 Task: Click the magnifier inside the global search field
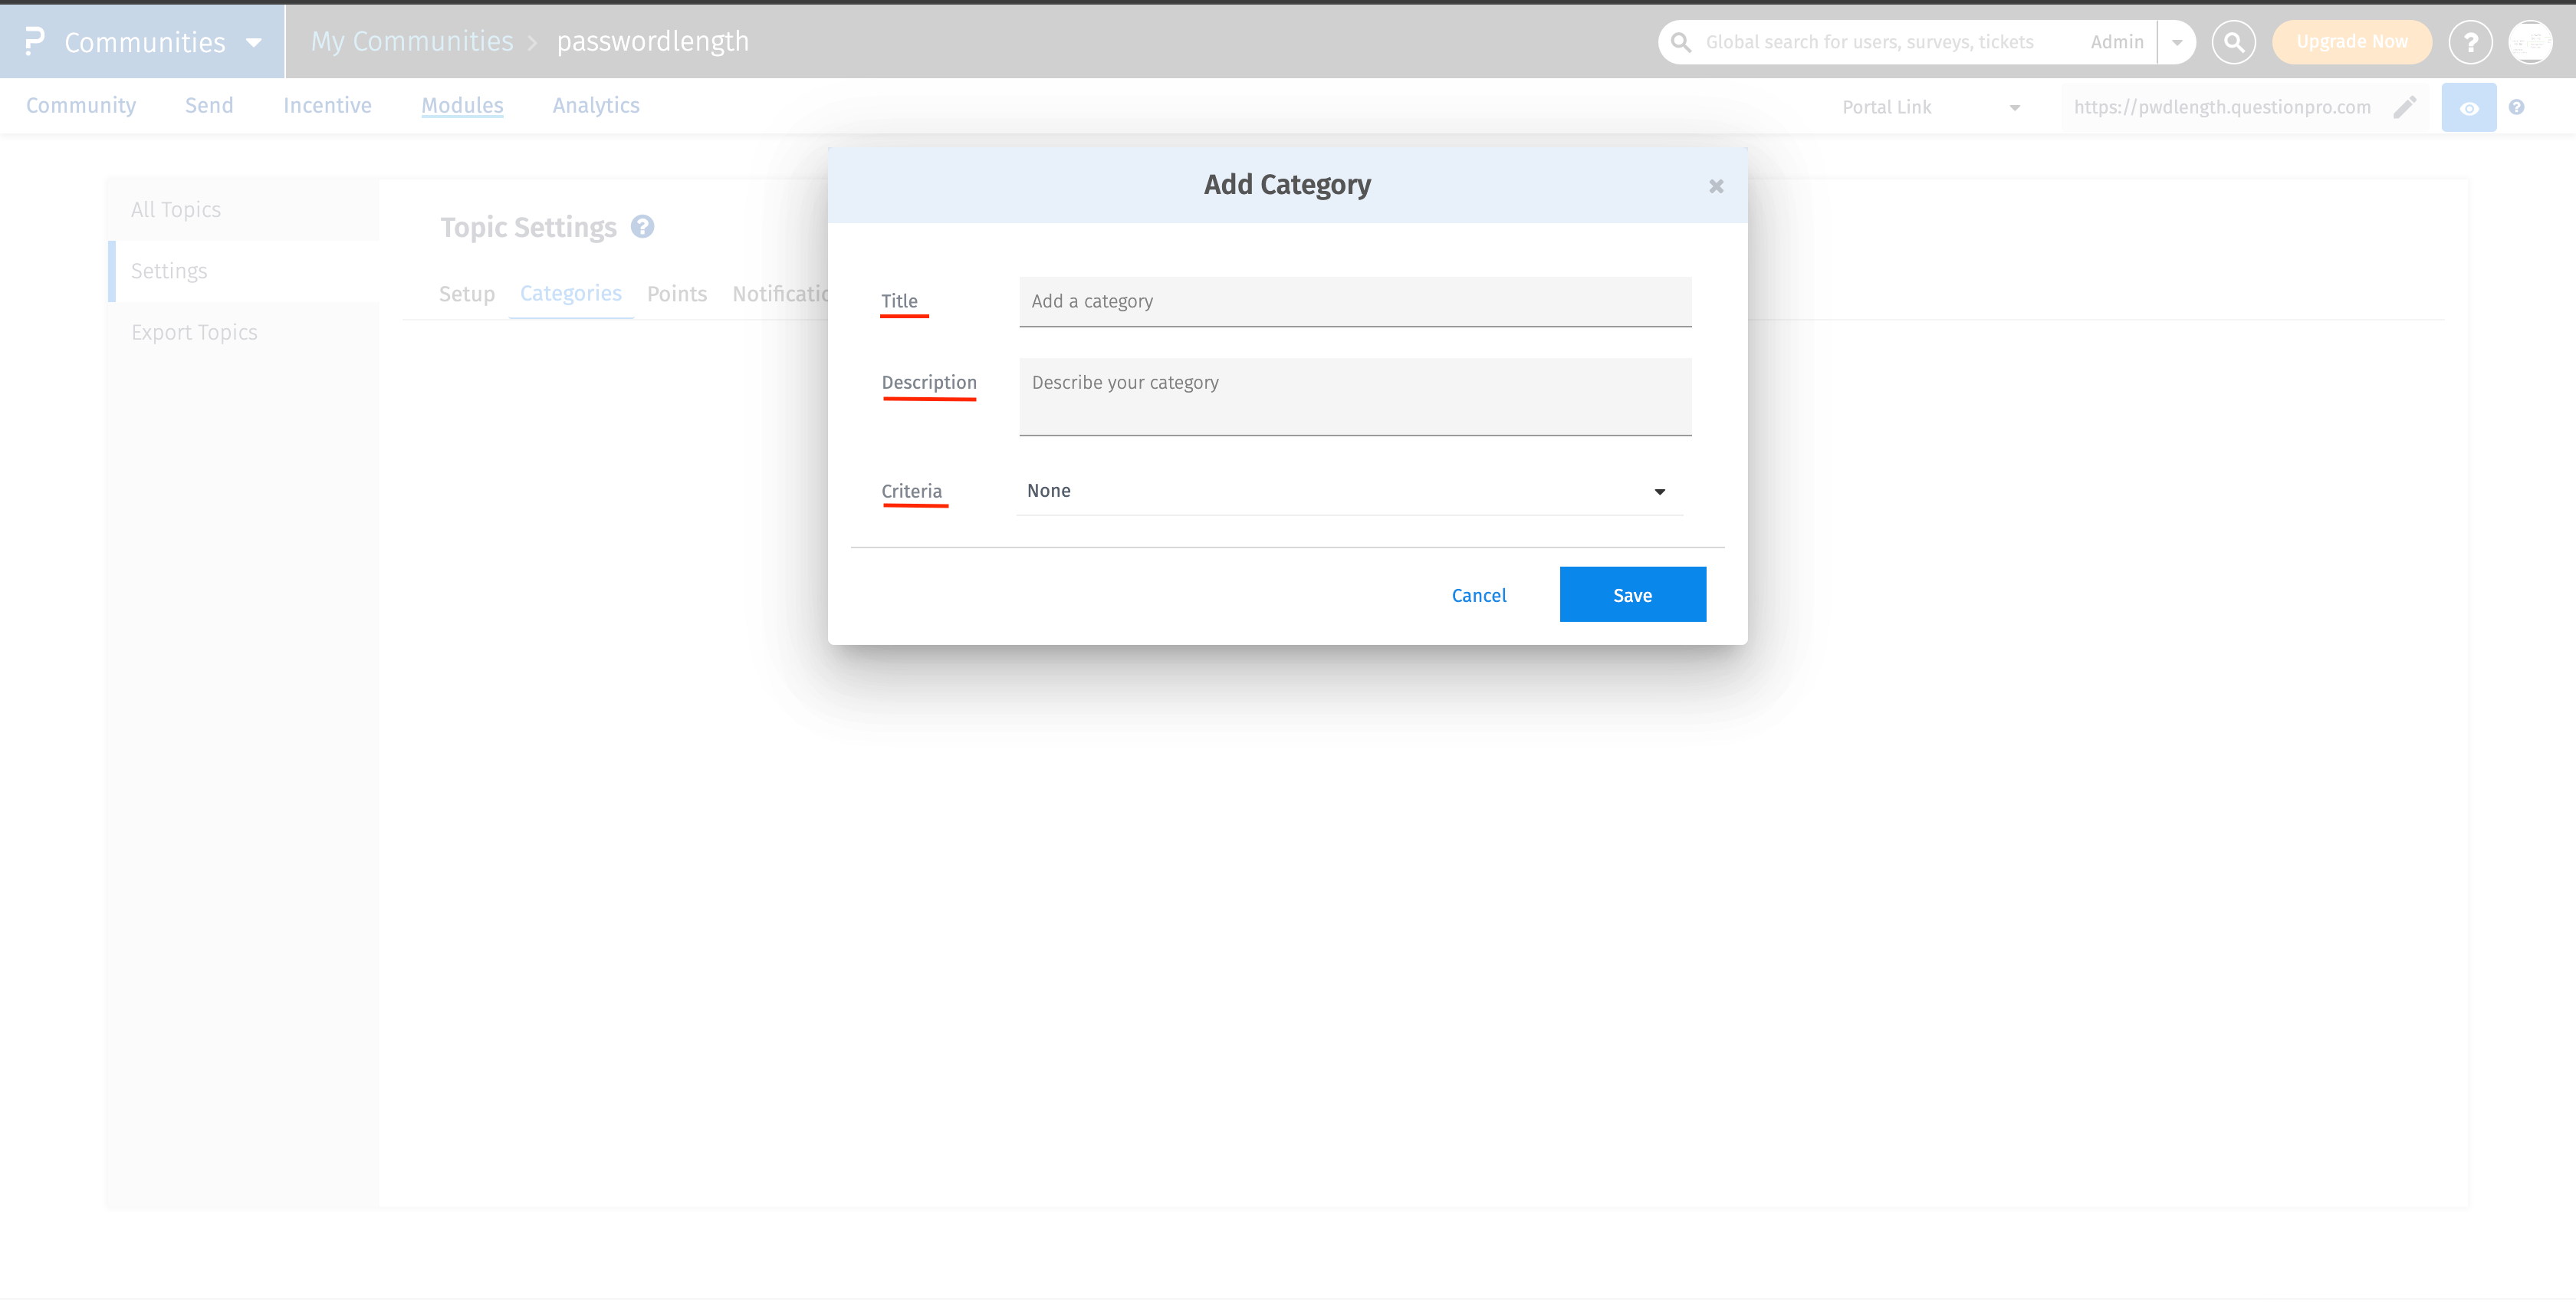coord(1681,41)
